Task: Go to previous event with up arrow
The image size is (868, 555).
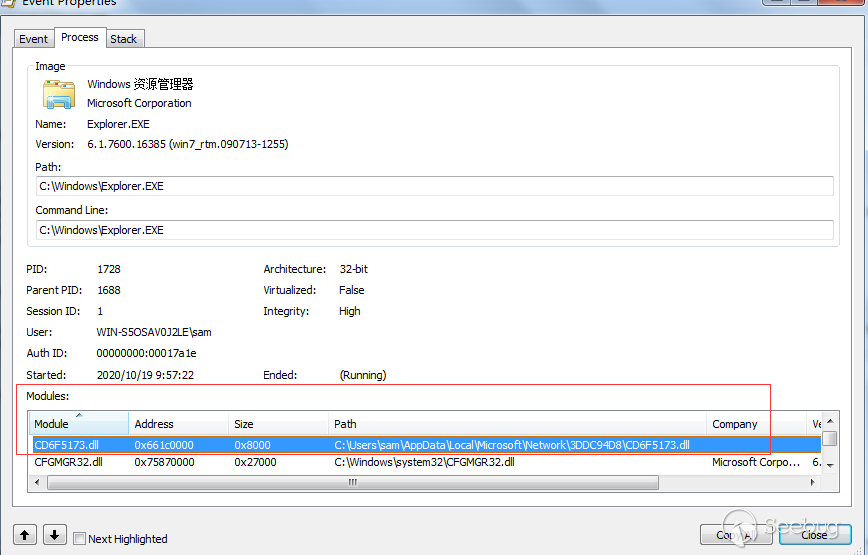Action: point(24,535)
